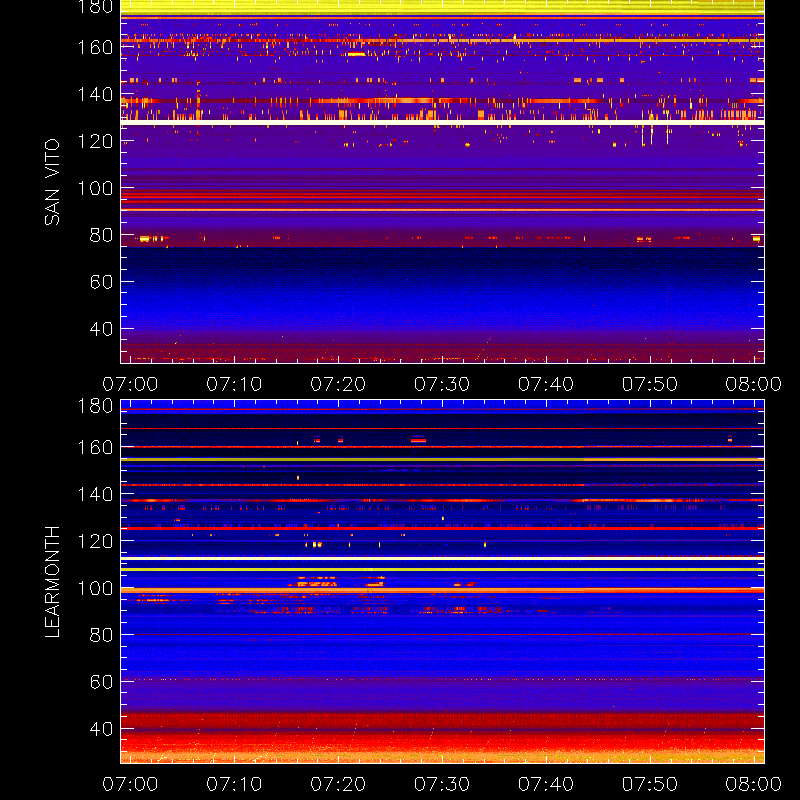Choose the 07:40 time label under Learmonth plot
The width and height of the screenshot is (800, 800).
(546, 784)
